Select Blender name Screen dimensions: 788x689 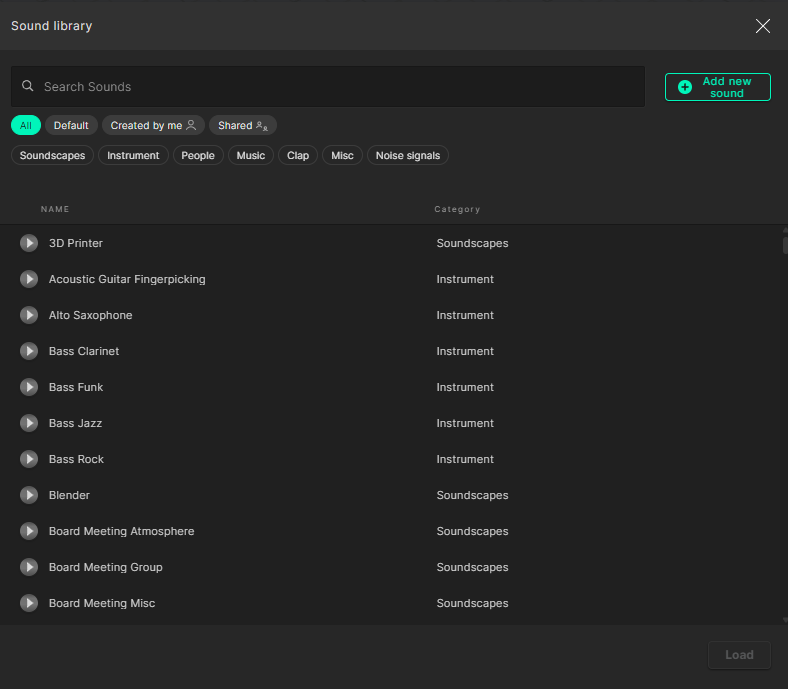coord(69,496)
